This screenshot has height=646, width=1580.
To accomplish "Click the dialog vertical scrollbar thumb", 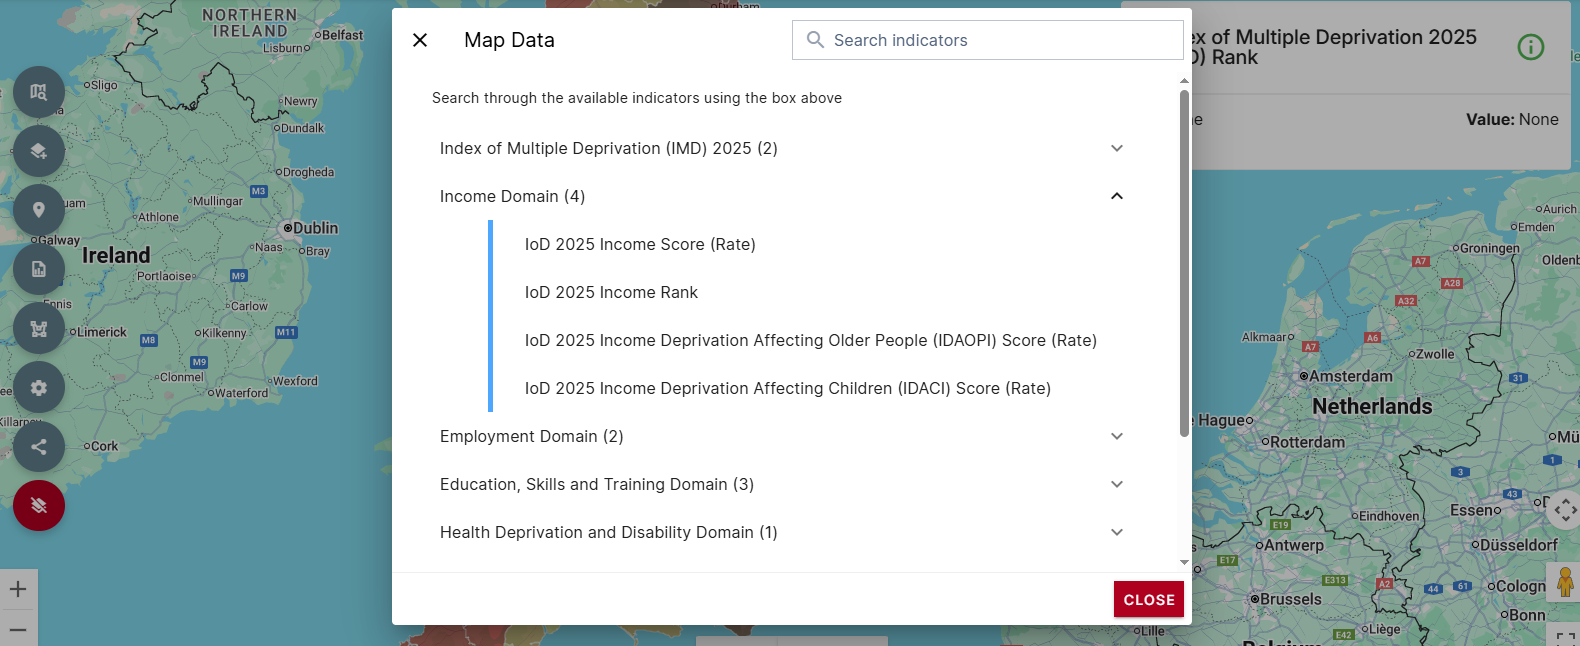I will point(1184,263).
